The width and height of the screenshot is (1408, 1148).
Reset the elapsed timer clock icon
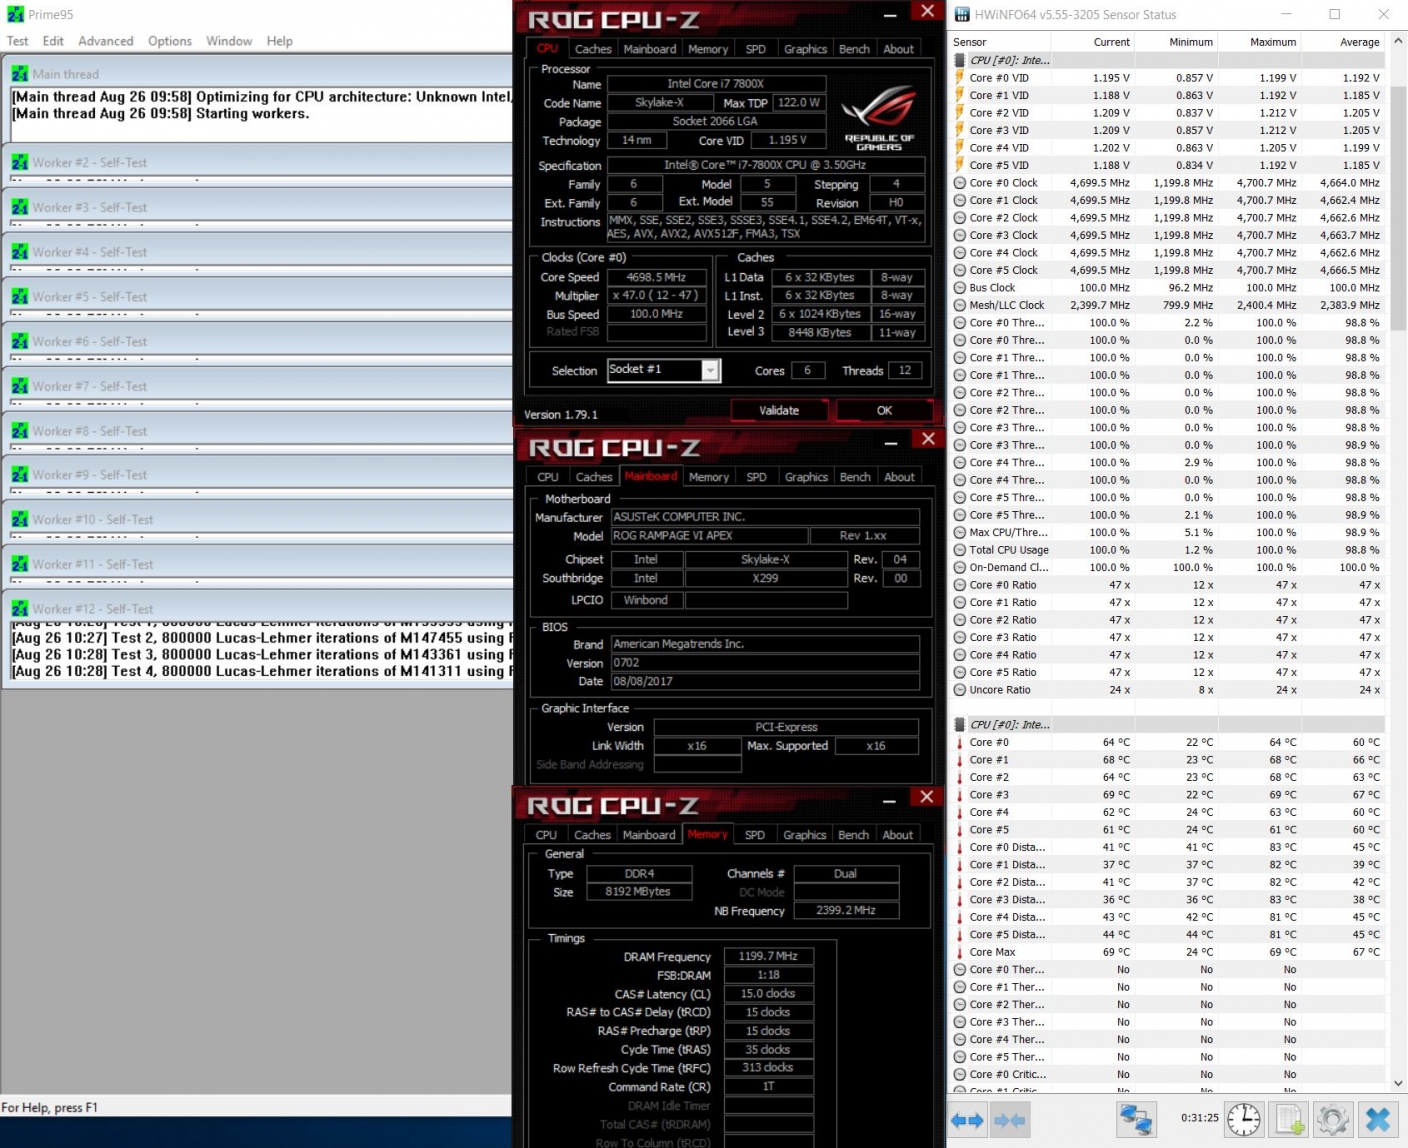pyautogui.click(x=1244, y=1119)
